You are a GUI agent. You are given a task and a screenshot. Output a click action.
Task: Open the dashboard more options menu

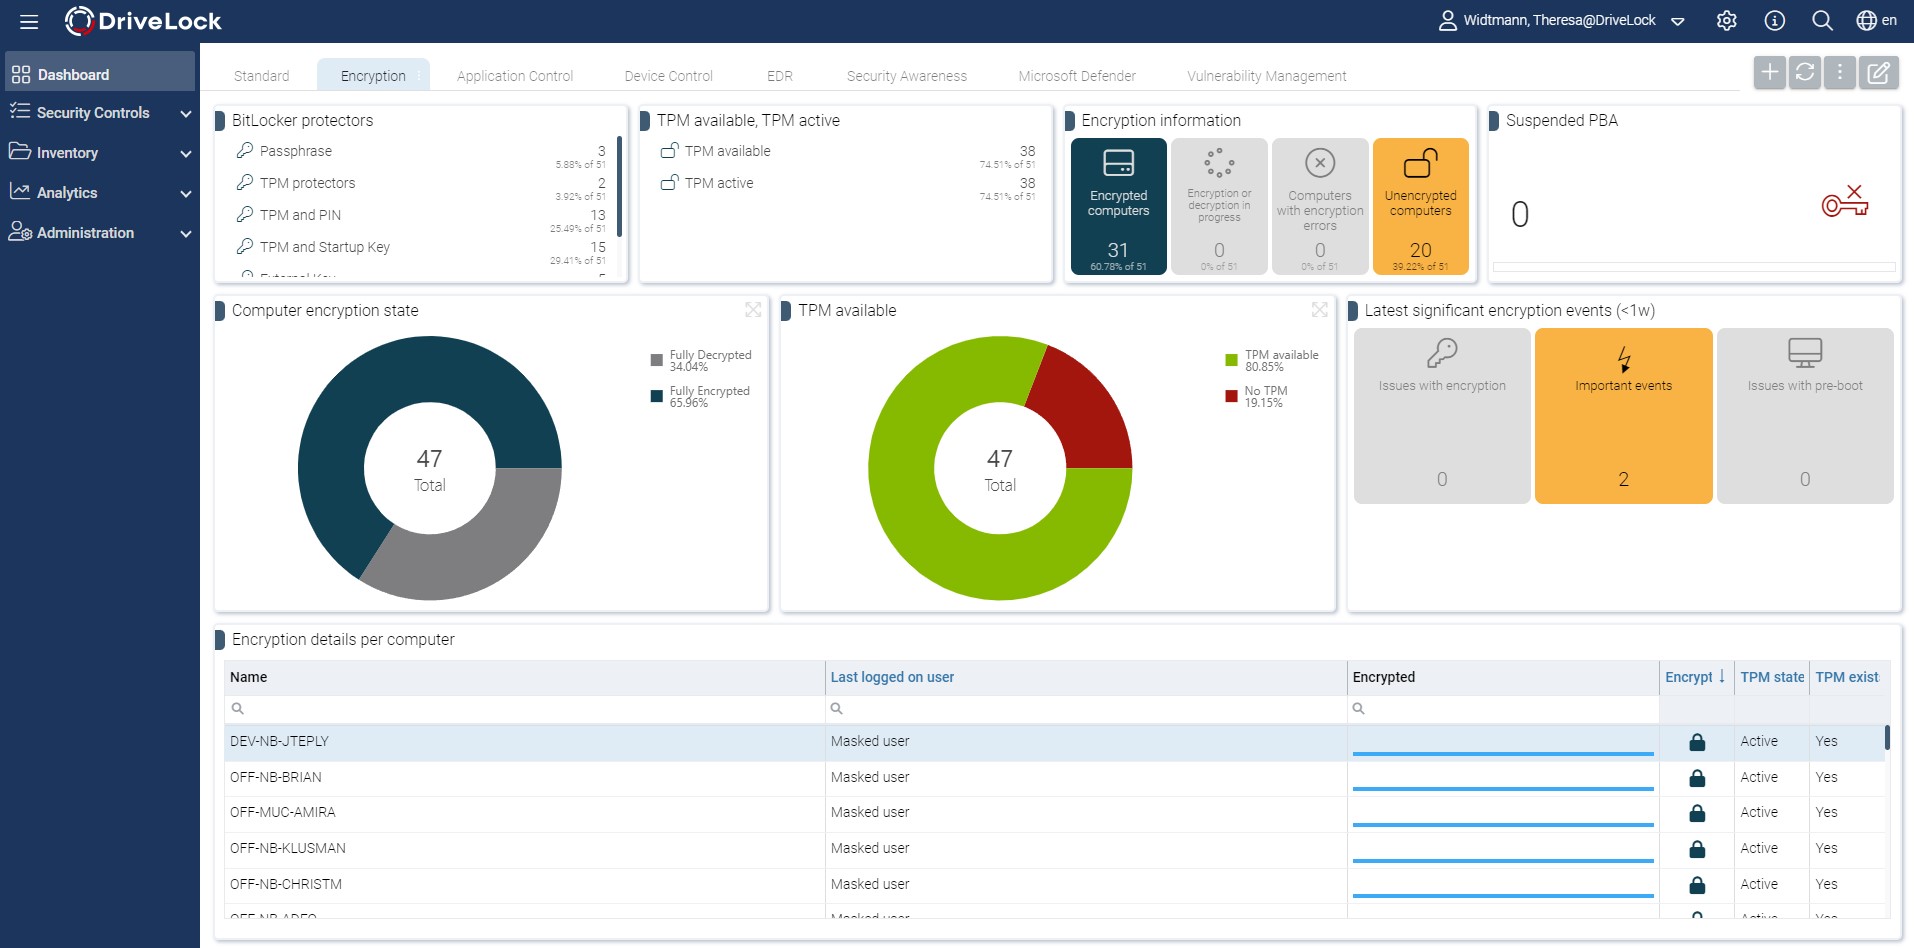tap(1840, 73)
